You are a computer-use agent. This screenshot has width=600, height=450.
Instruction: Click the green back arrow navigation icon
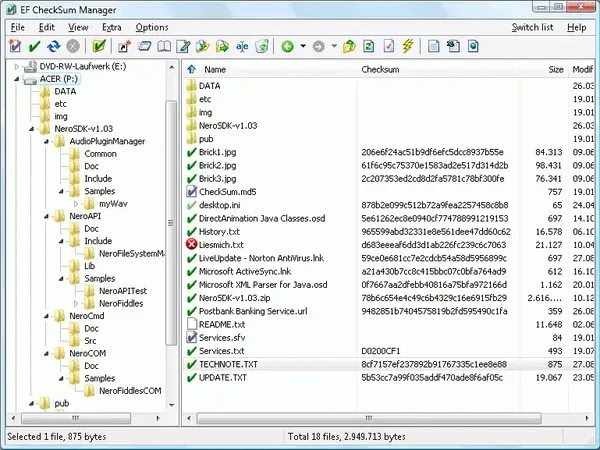pos(287,47)
